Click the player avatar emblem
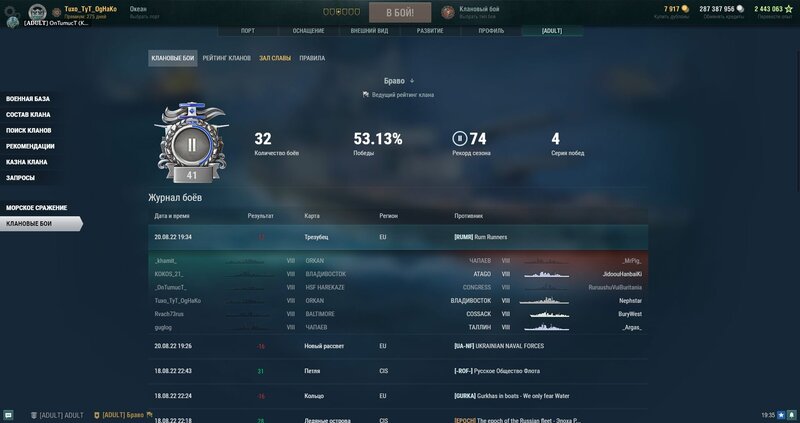The width and height of the screenshot is (800, 423). click(37, 12)
